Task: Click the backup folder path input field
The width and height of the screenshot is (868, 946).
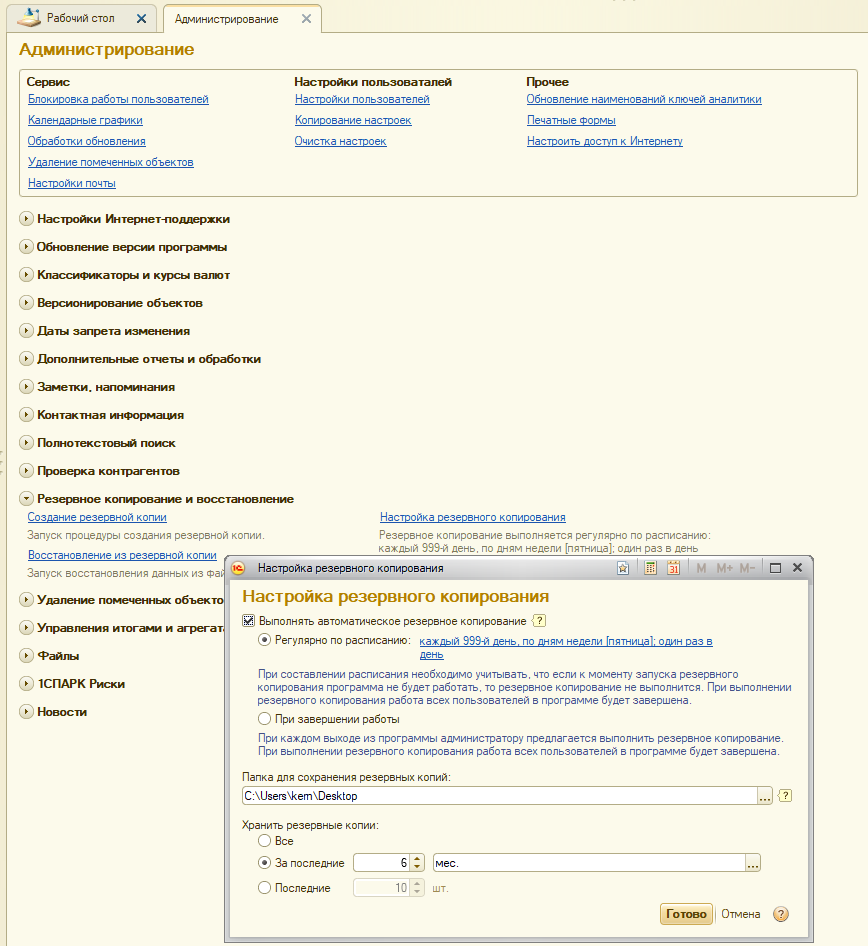Action: 499,796
